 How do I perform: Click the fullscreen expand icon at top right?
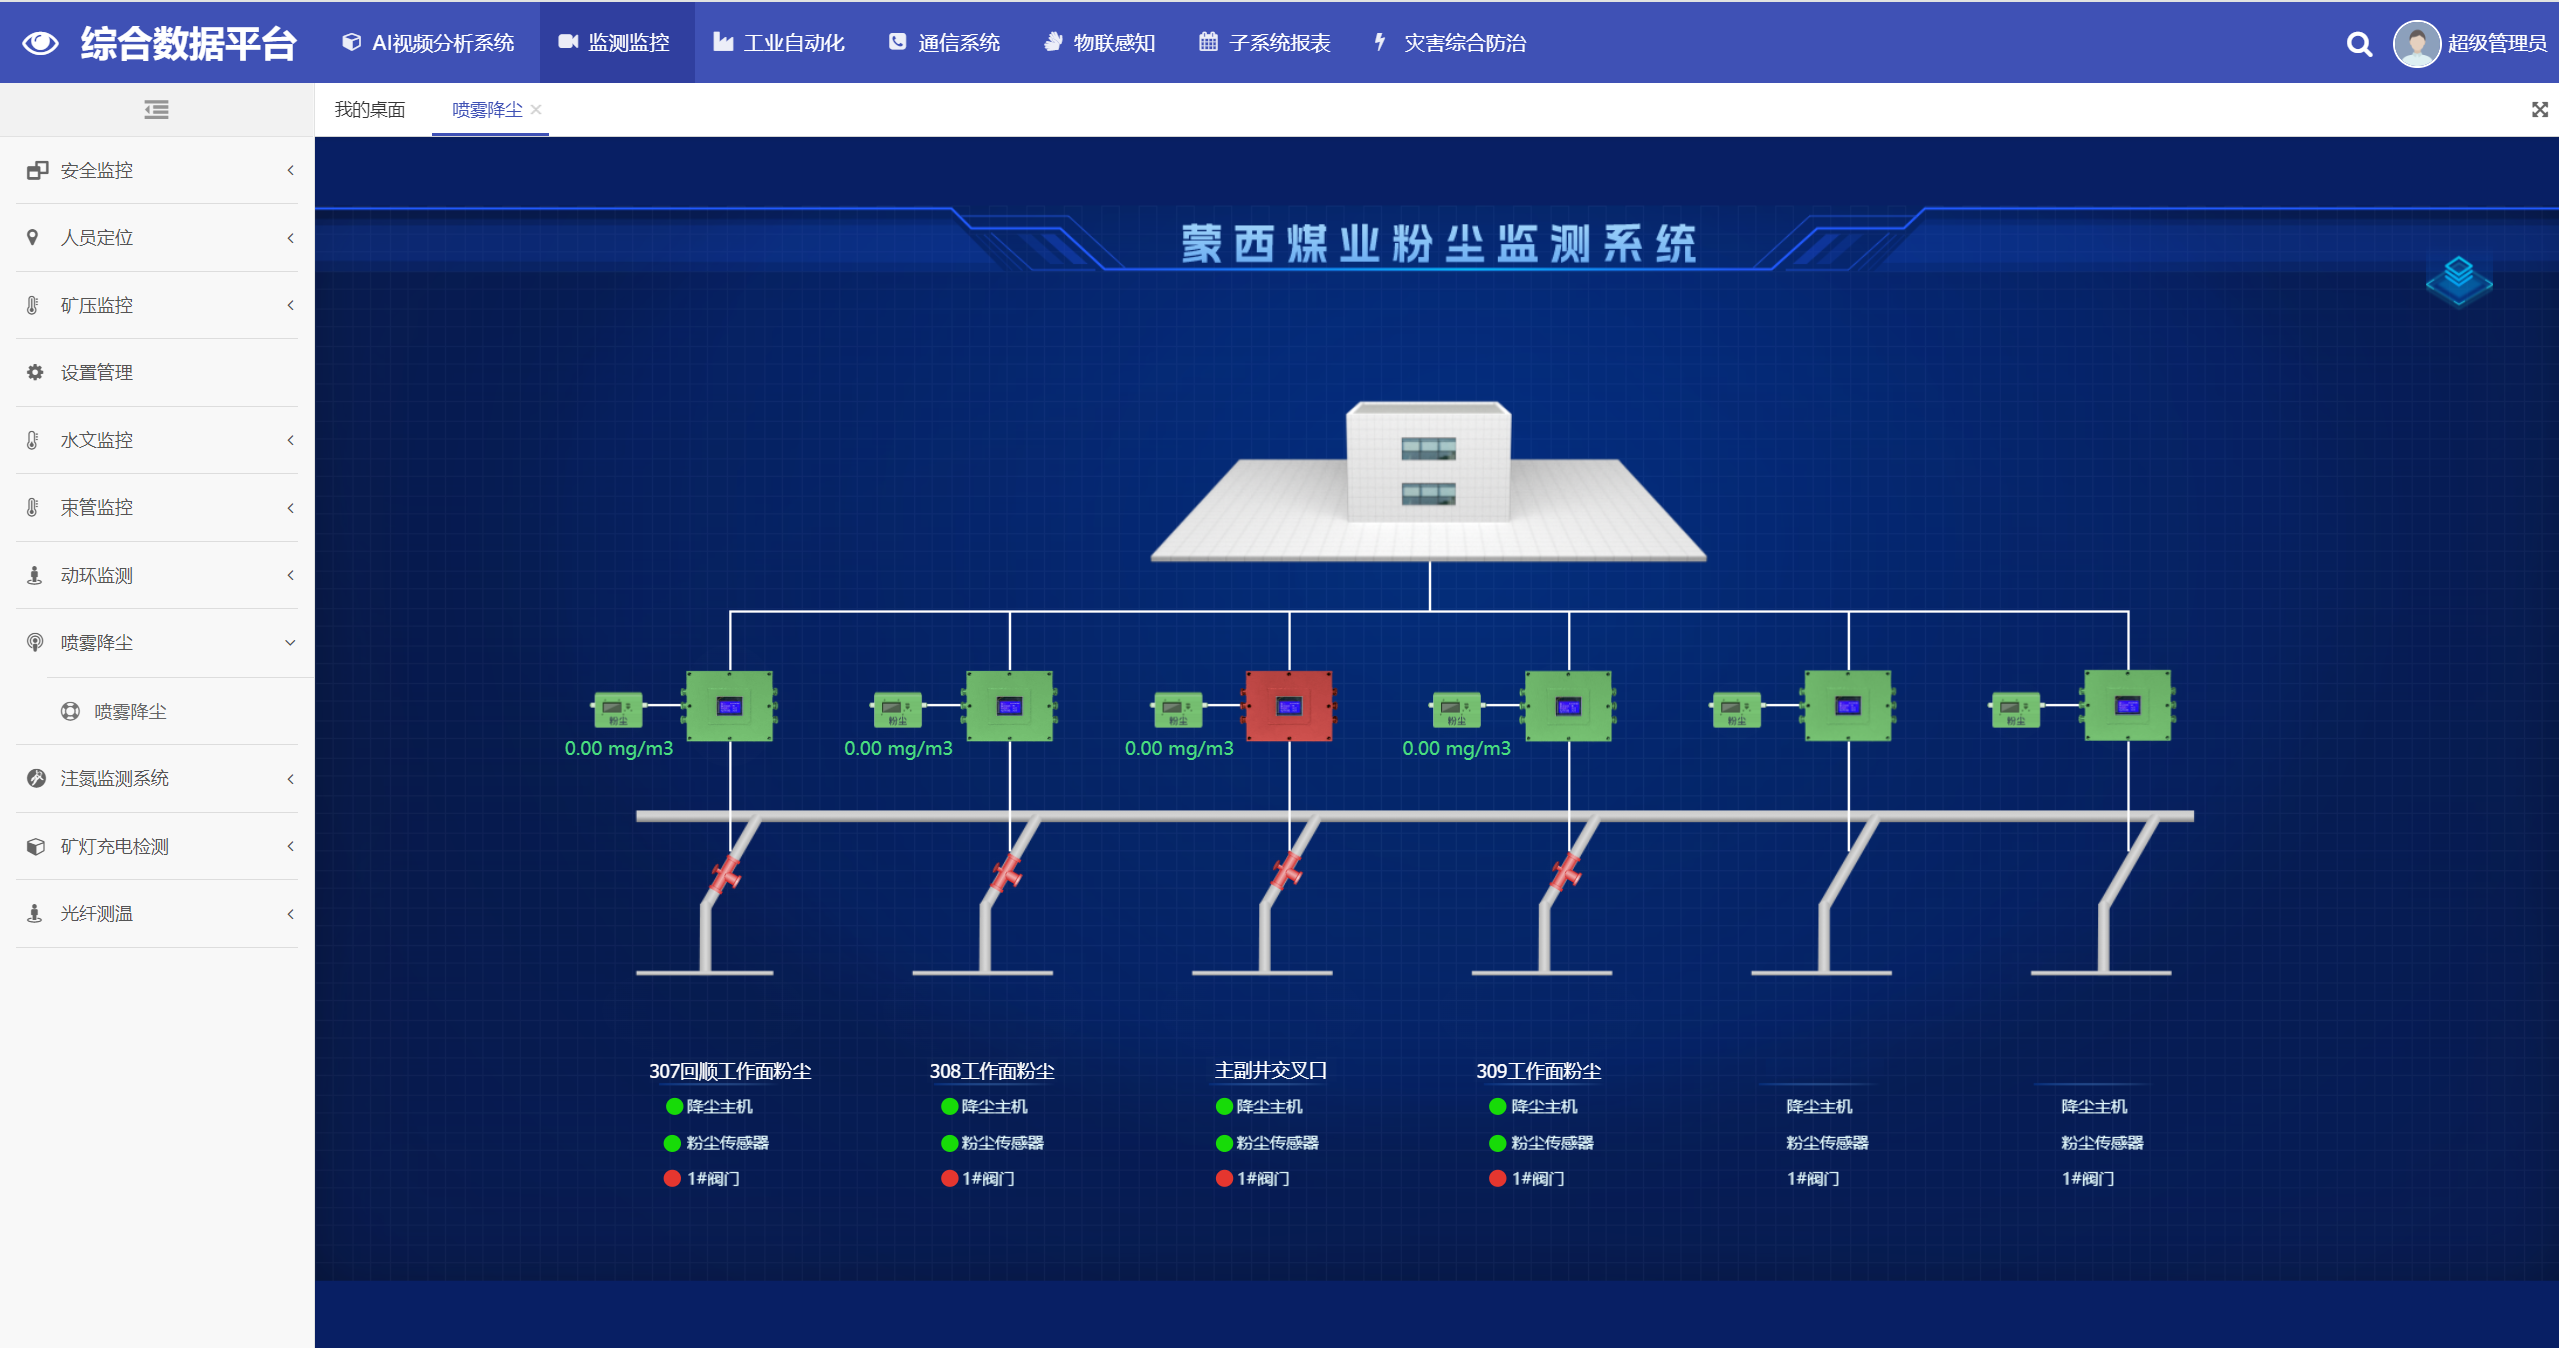(2539, 110)
